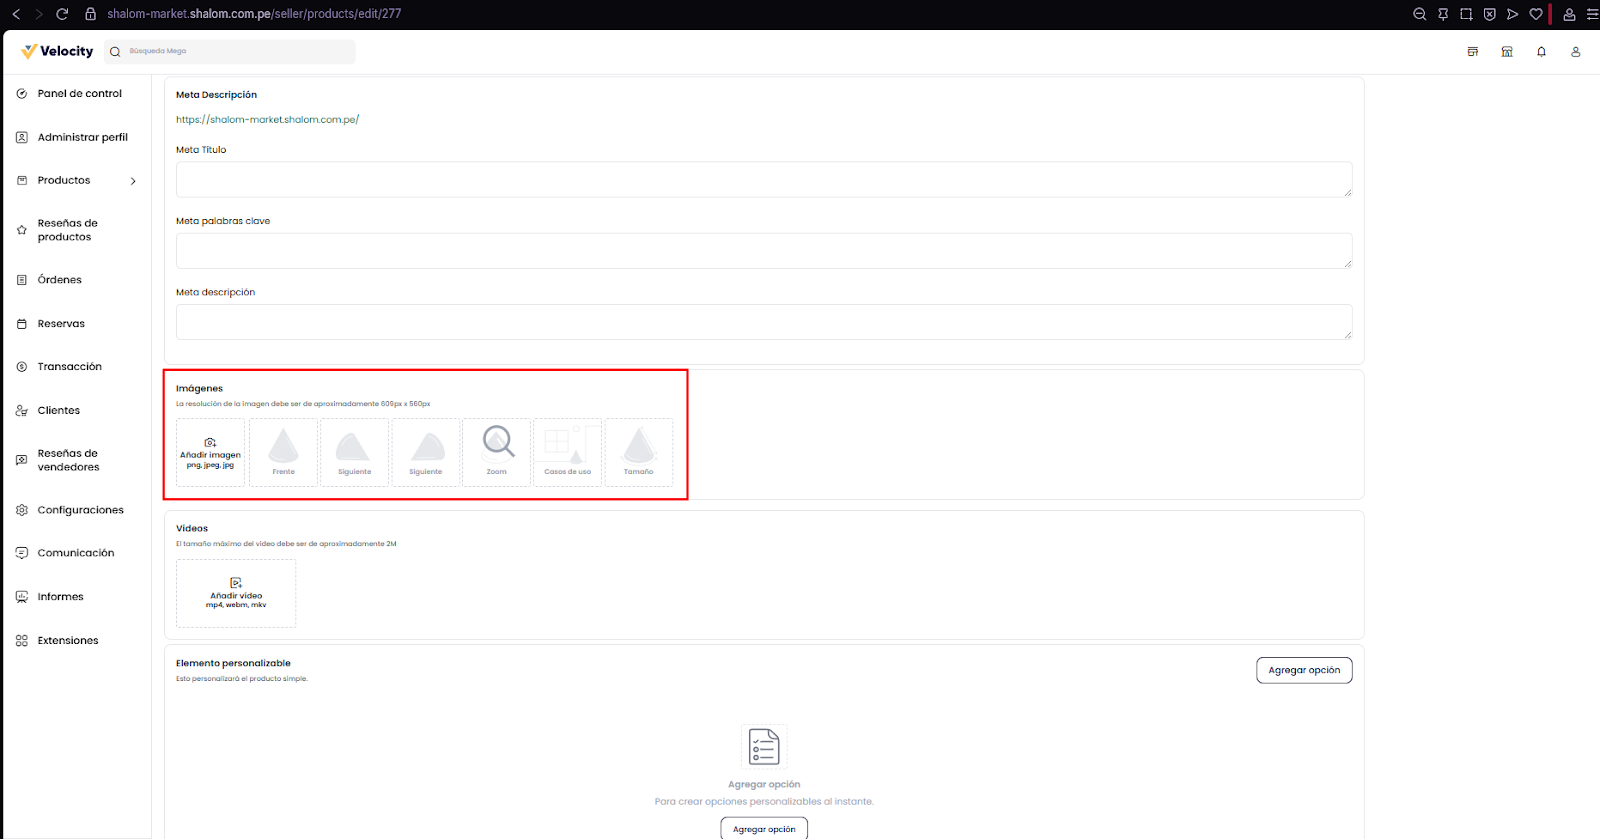Open Configuraciones in sidebar

click(x=80, y=510)
